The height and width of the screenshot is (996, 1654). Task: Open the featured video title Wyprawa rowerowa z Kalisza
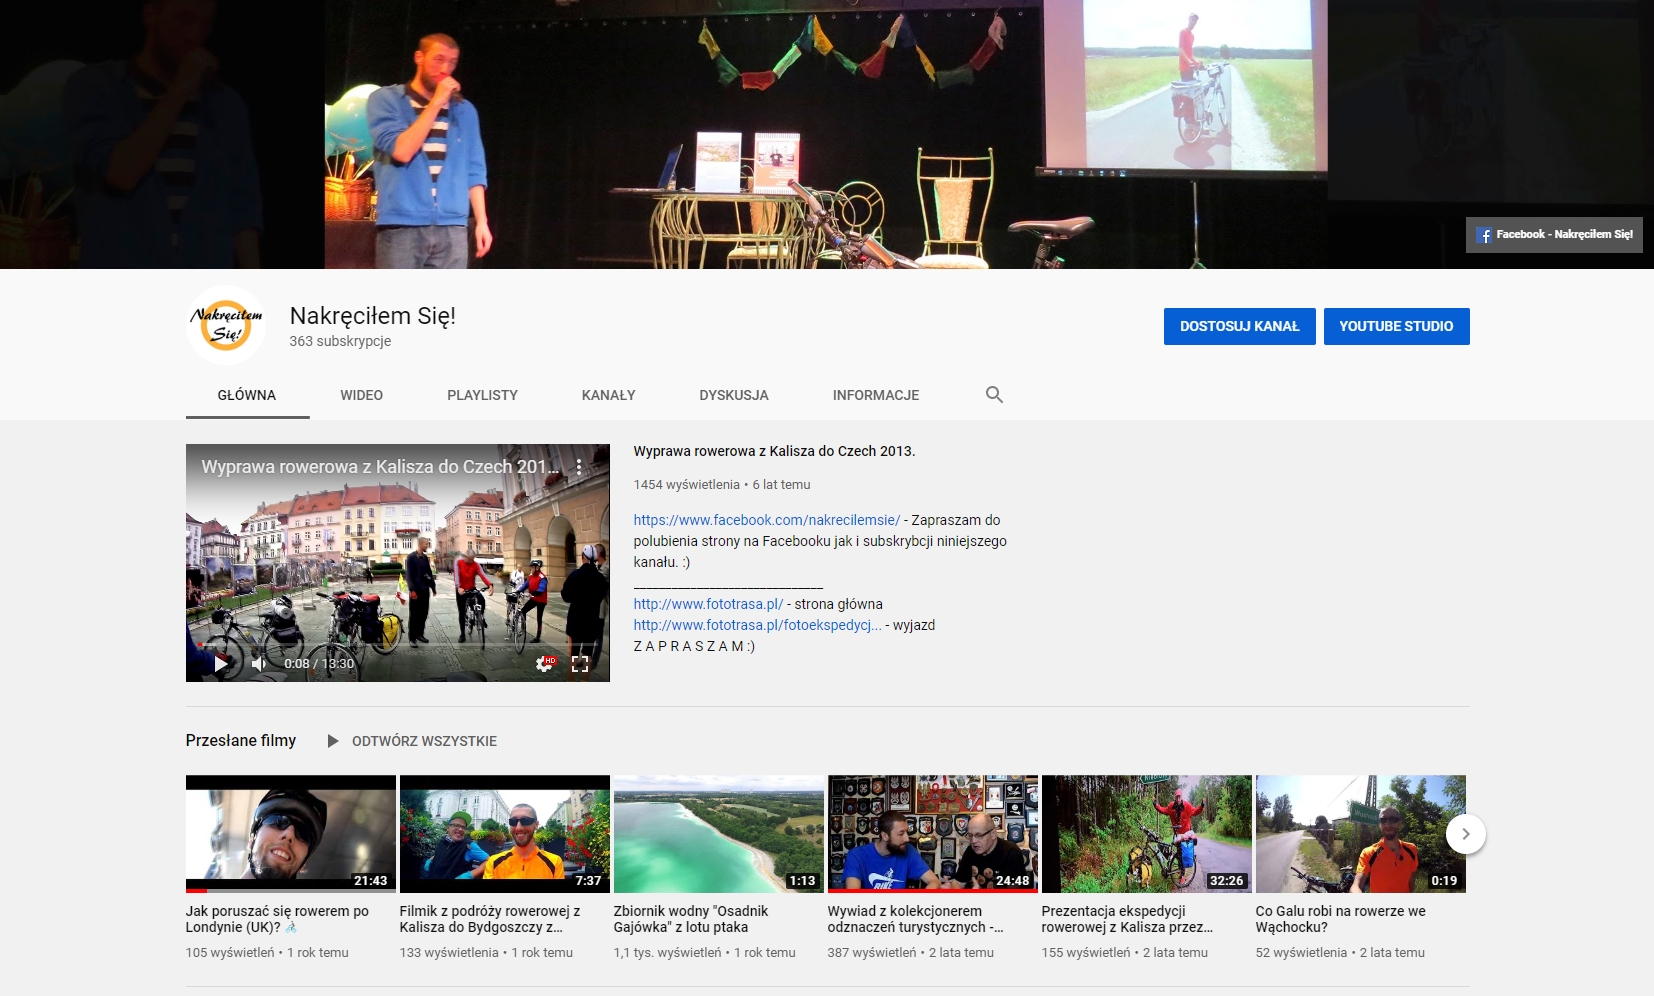774,451
